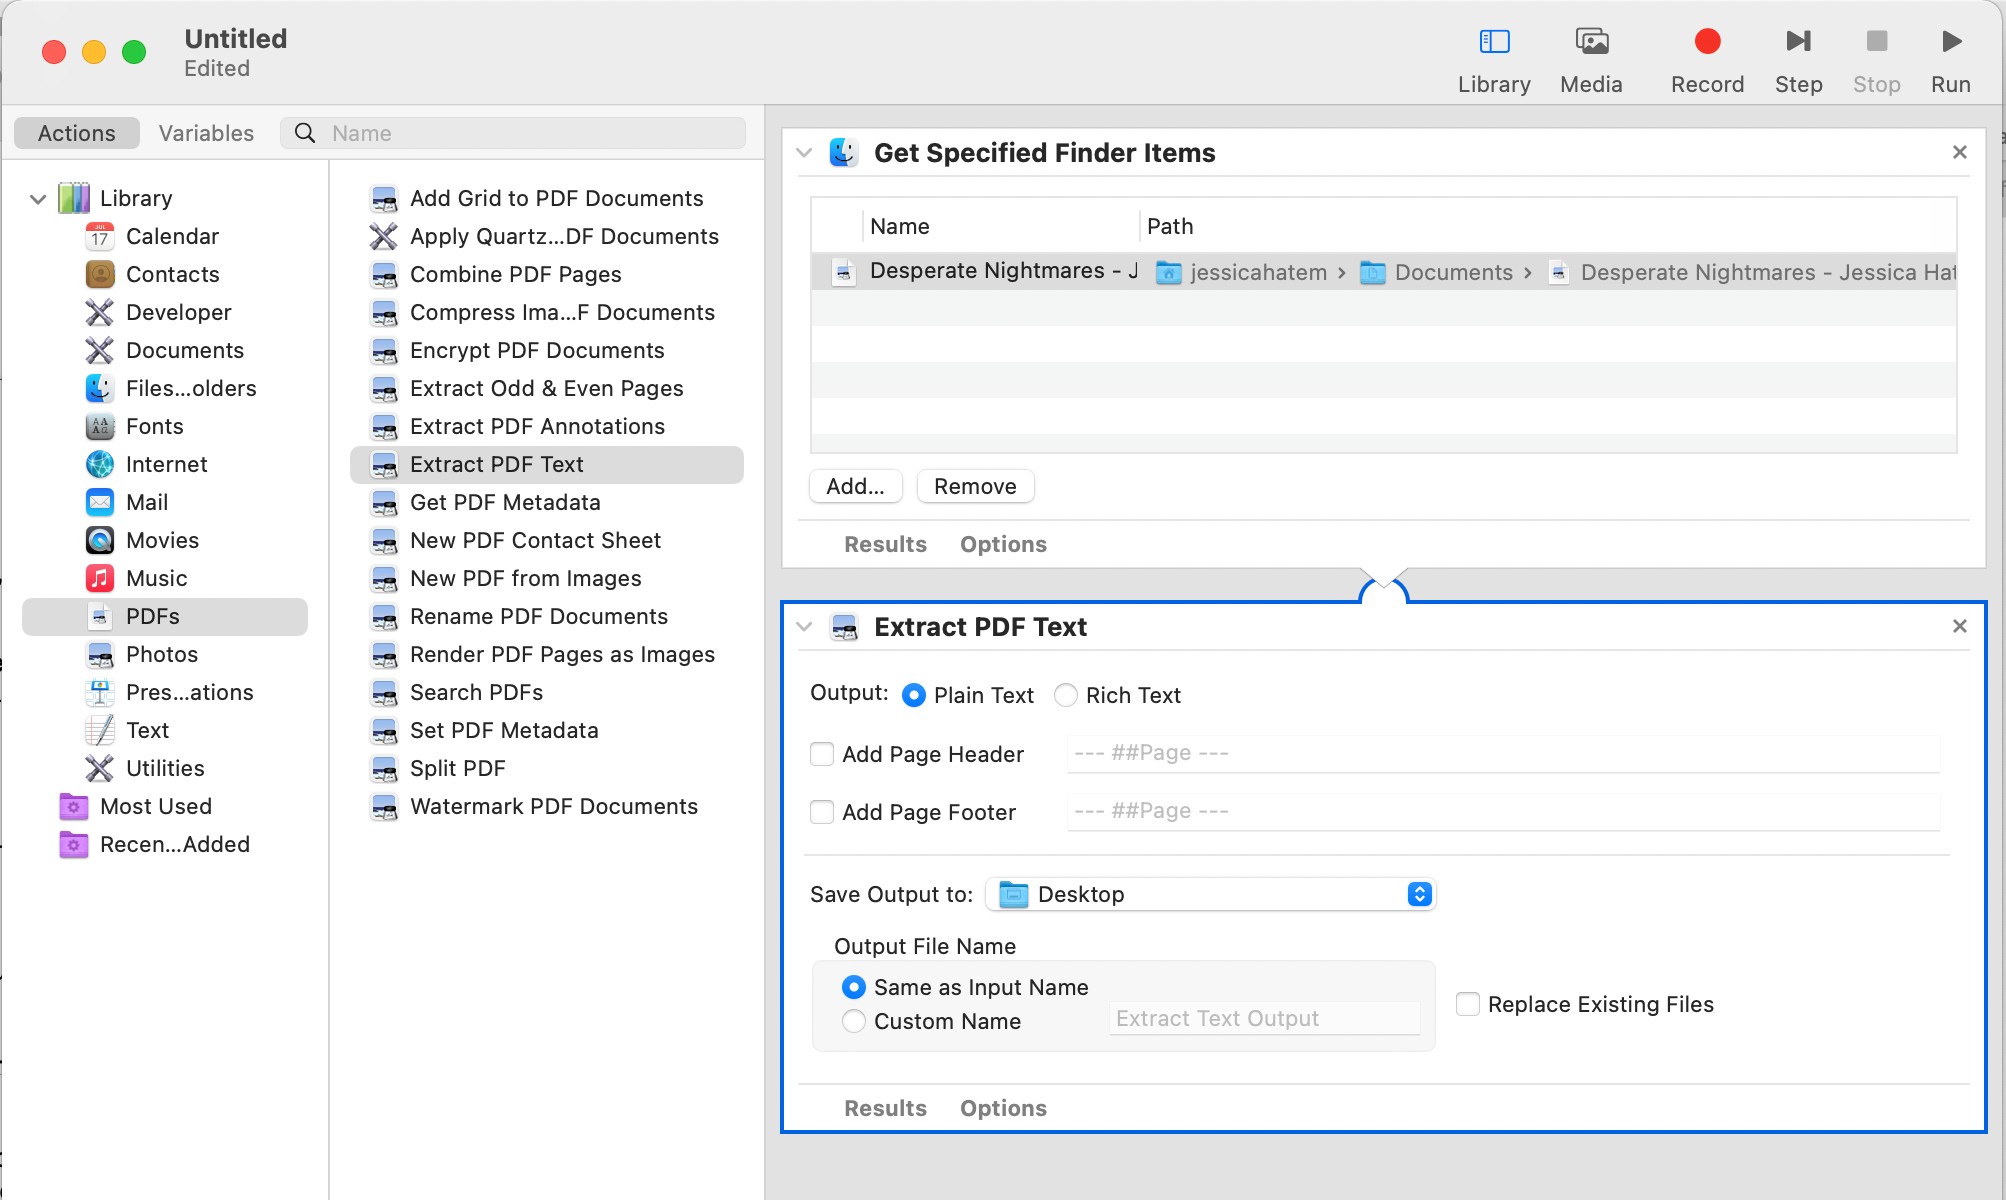Screen dimensions: 2006x1200
Task: Select the Music category icon
Action: [x=100, y=579]
